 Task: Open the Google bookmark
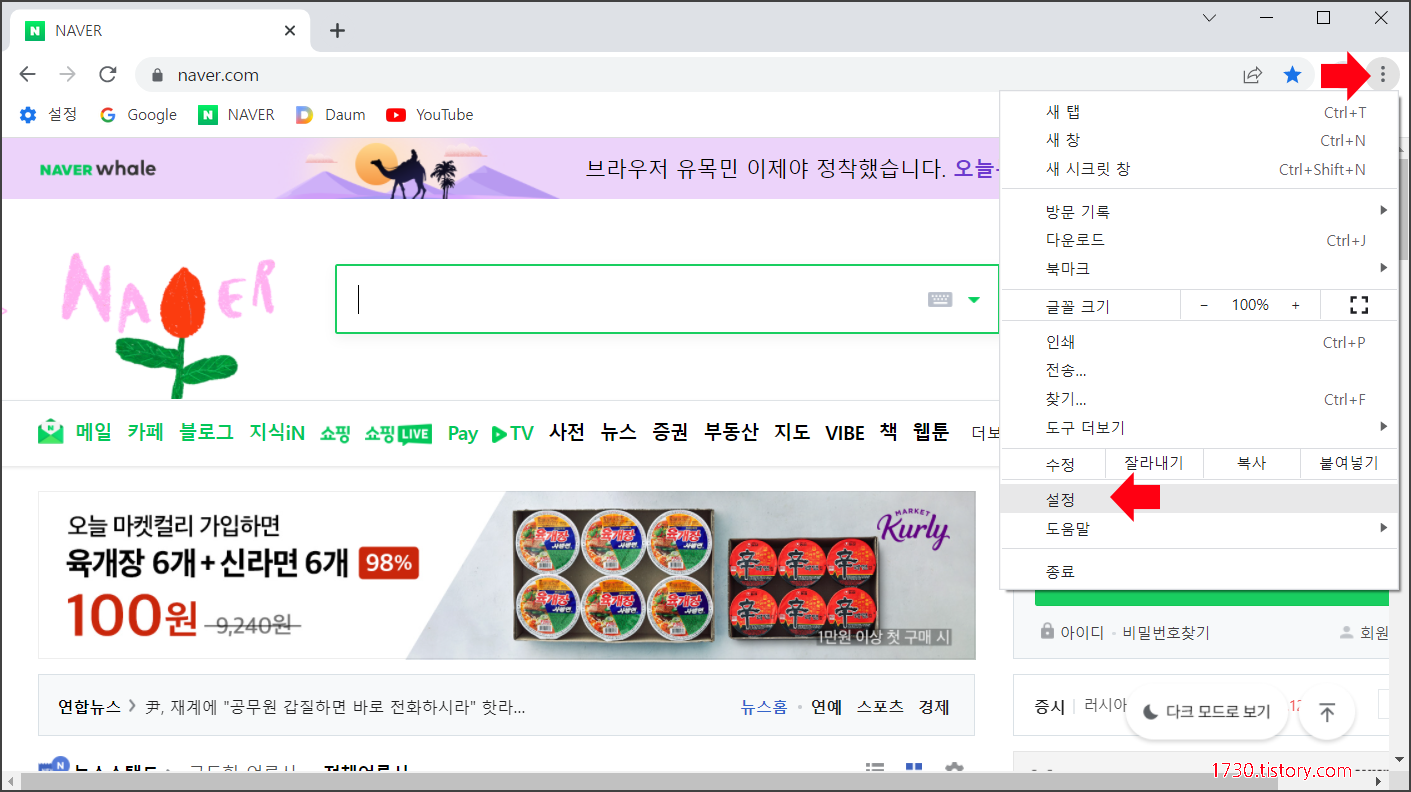coord(138,114)
